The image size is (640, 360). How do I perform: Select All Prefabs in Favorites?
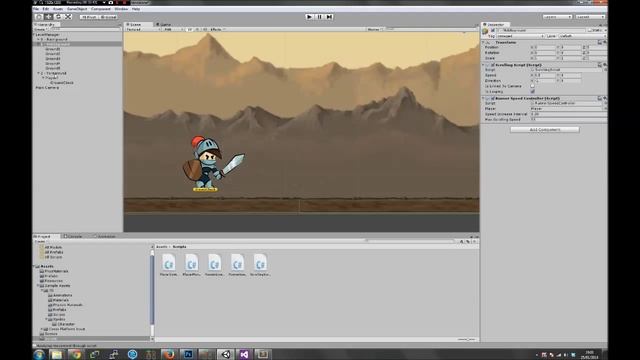[53, 252]
